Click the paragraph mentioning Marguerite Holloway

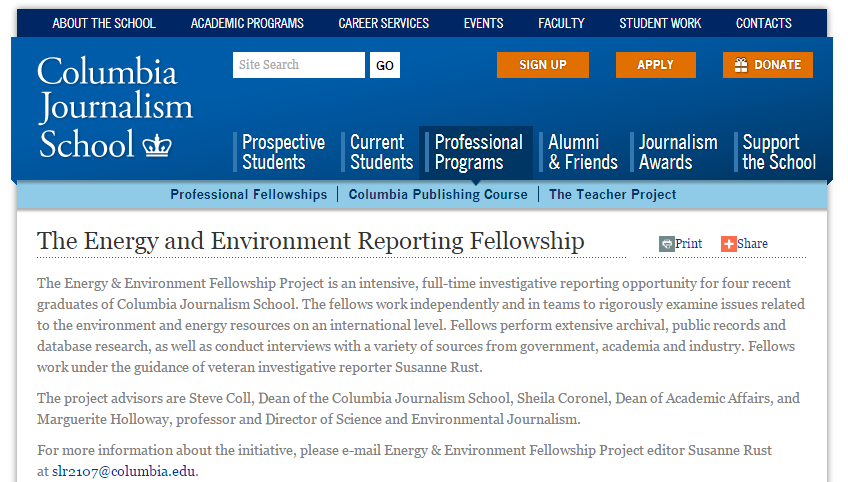(x=418, y=408)
